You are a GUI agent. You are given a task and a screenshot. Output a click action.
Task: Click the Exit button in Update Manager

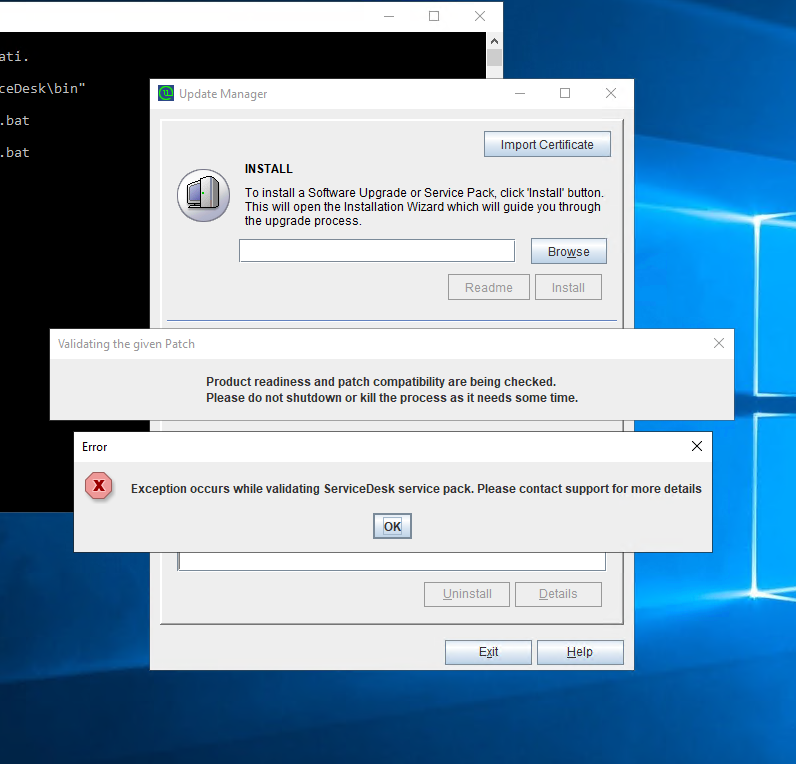(x=488, y=652)
